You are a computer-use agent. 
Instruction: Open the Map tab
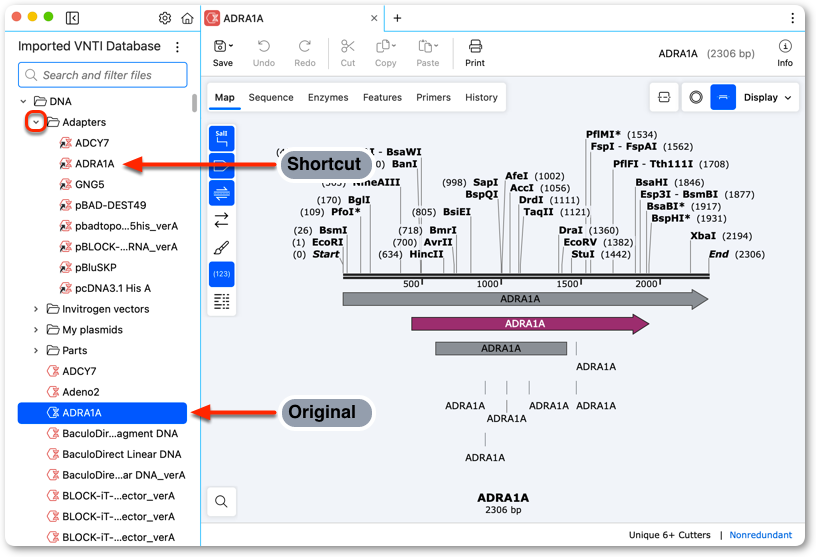225,97
